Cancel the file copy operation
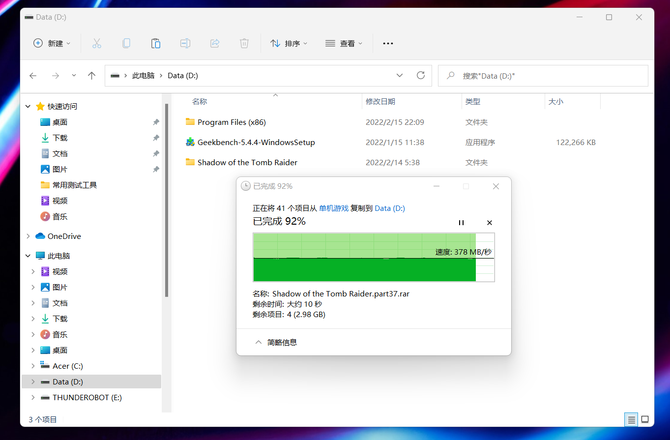The height and width of the screenshot is (440, 670). pyautogui.click(x=489, y=223)
